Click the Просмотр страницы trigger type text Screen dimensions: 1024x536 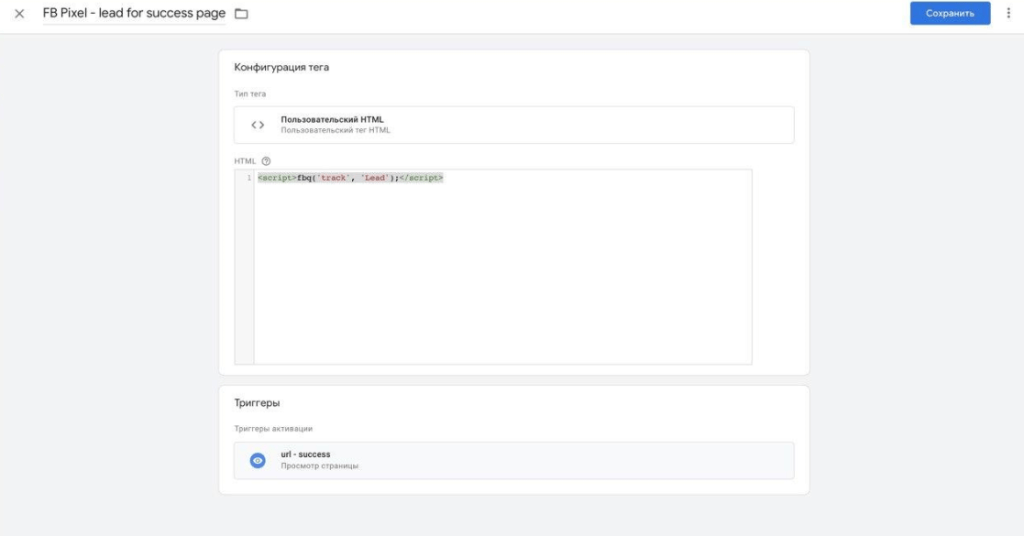(319, 466)
